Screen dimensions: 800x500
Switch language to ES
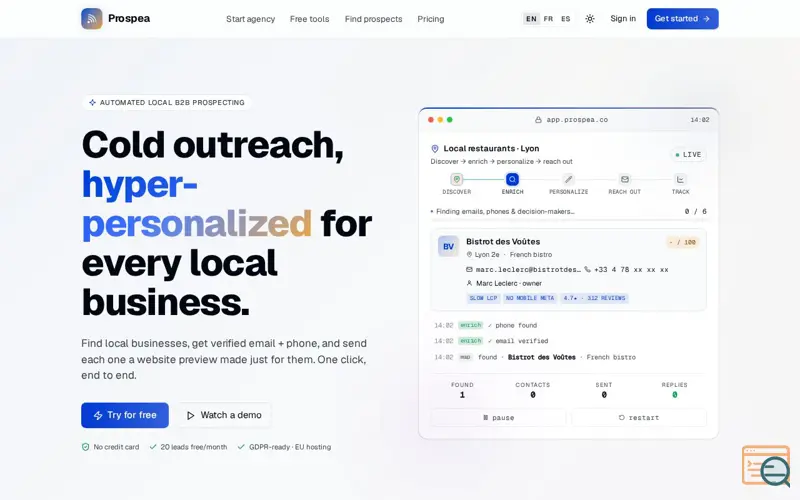[566, 19]
